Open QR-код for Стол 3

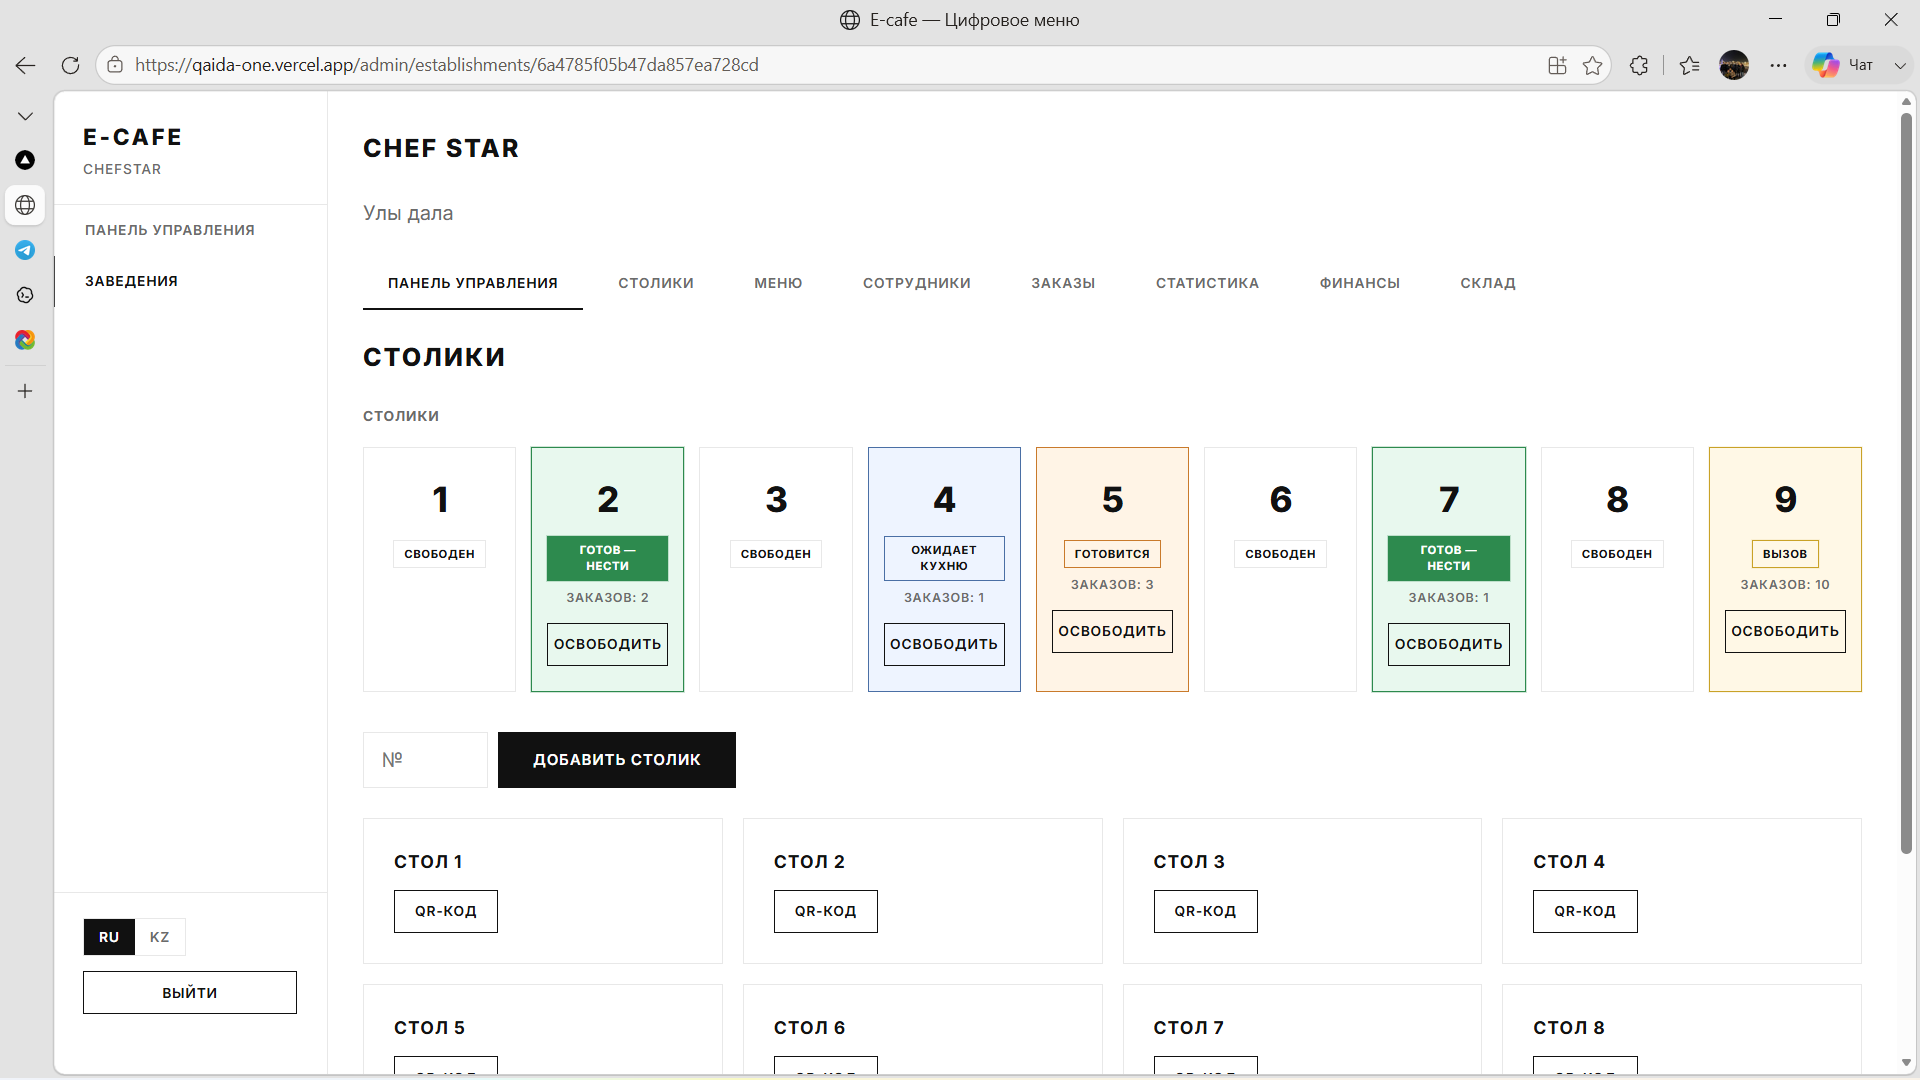click(1205, 911)
